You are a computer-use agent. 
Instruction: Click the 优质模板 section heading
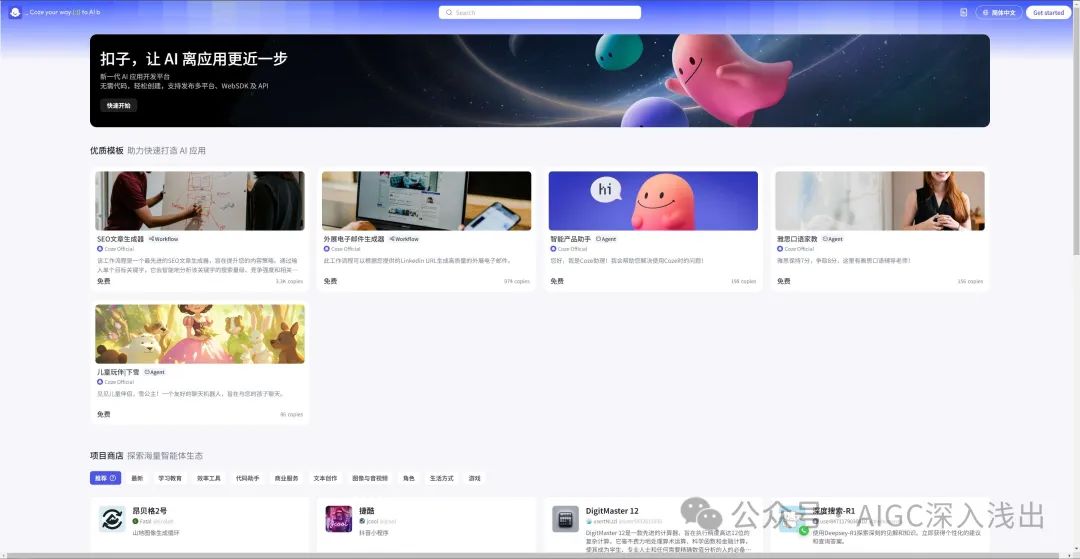tap(107, 150)
